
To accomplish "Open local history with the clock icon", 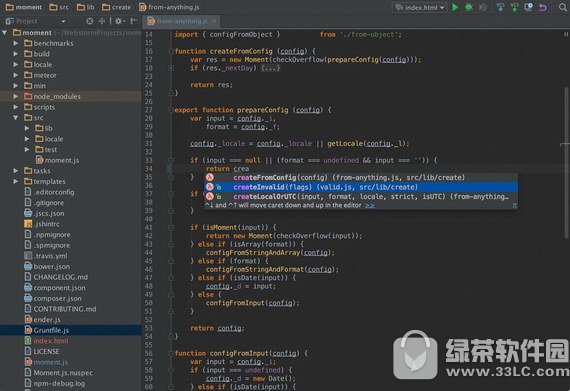I will [x=529, y=7].
